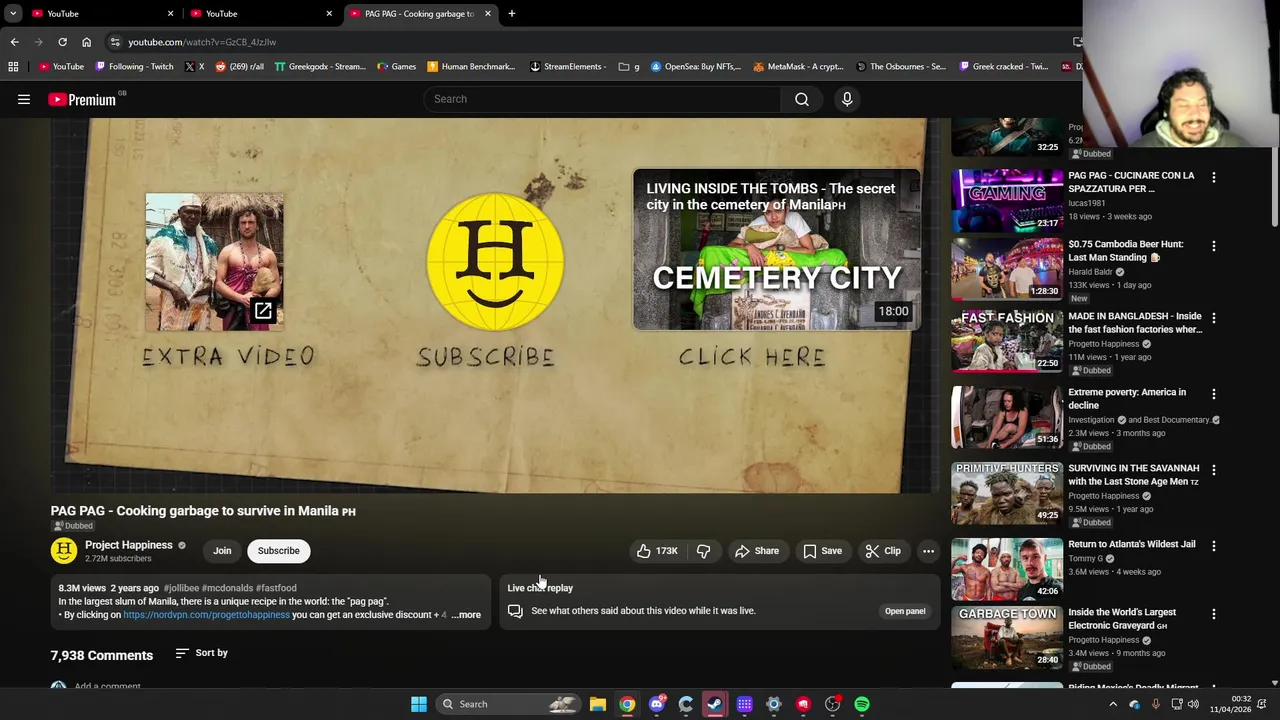Open options for Surviving in the Savannah video
This screenshot has height=720, width=1280.
1214,470
